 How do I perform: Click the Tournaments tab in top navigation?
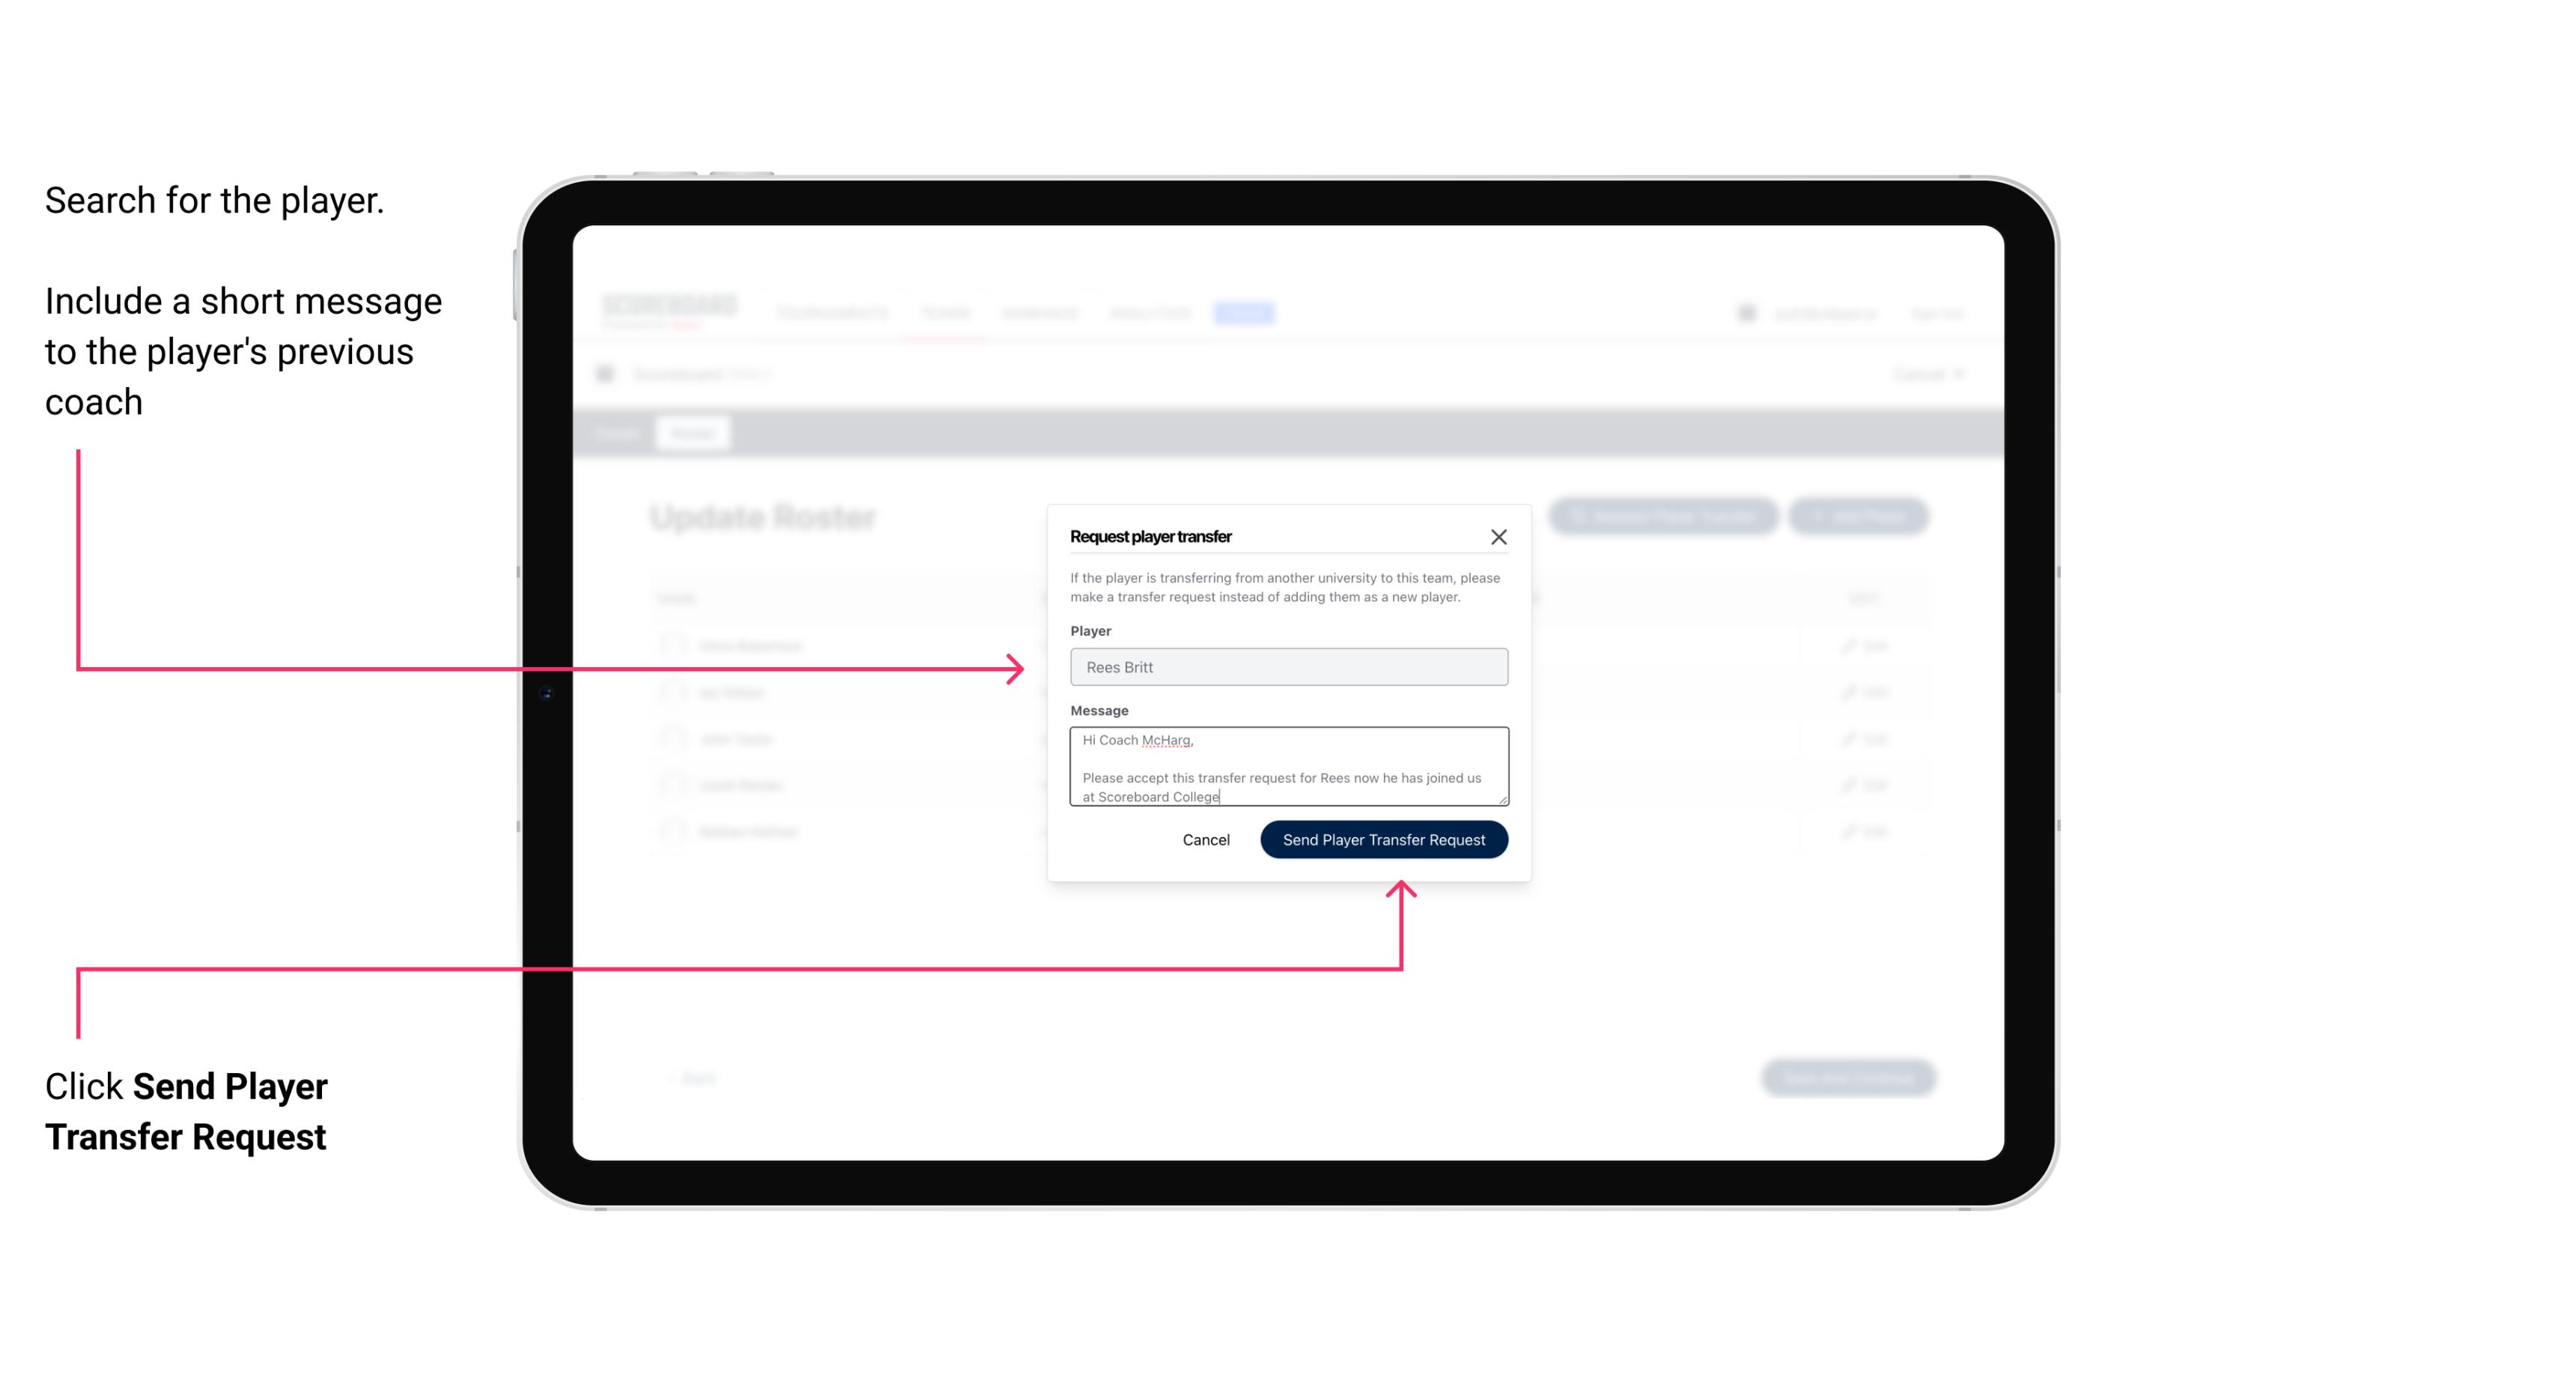(831, 312)
